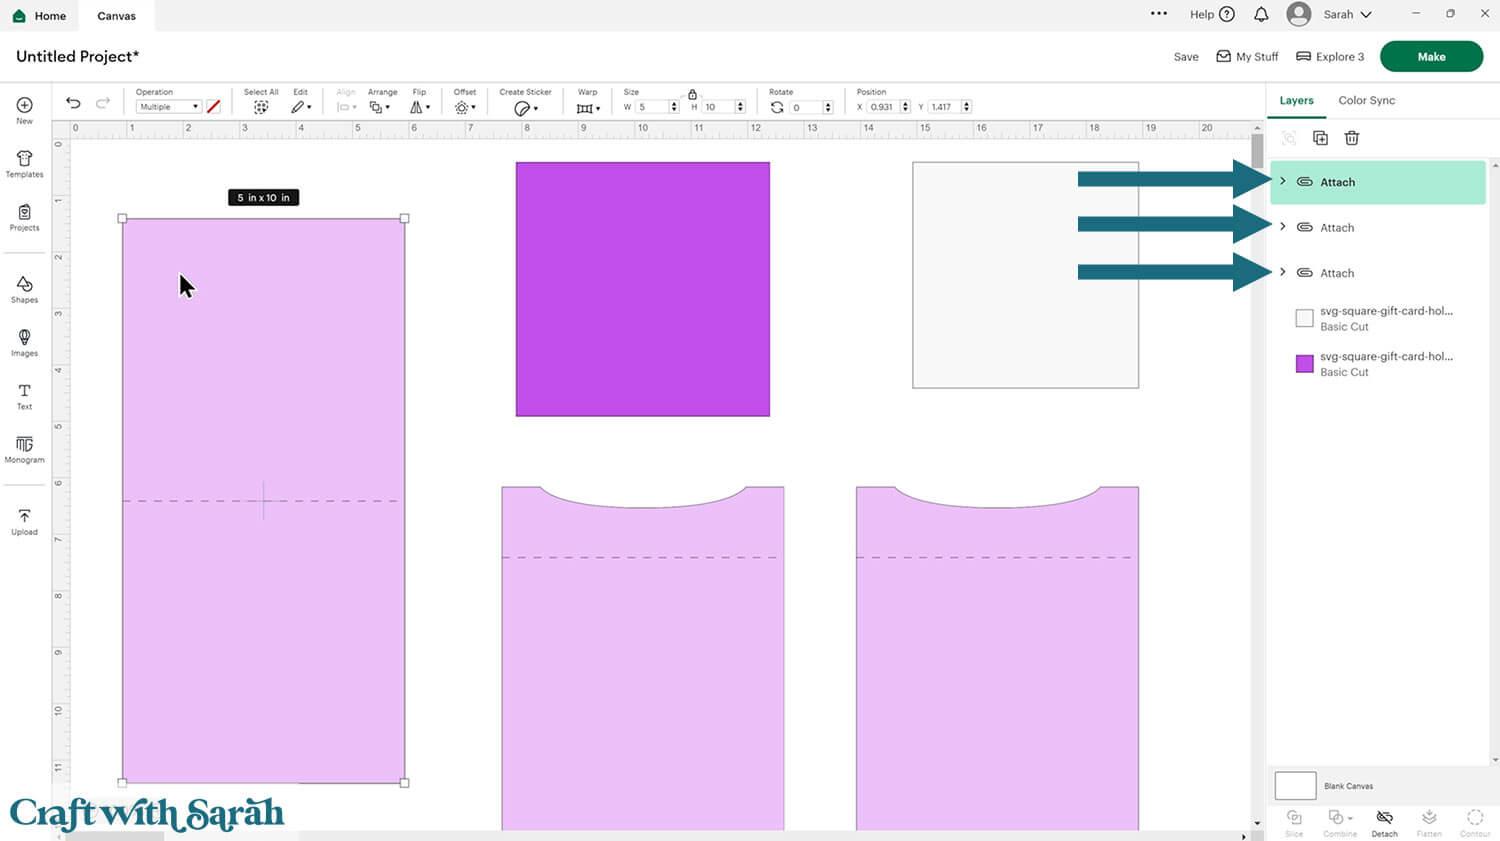Go to the Home tab
Viewport: 1500px width, 841px height.
click(40, 16)
